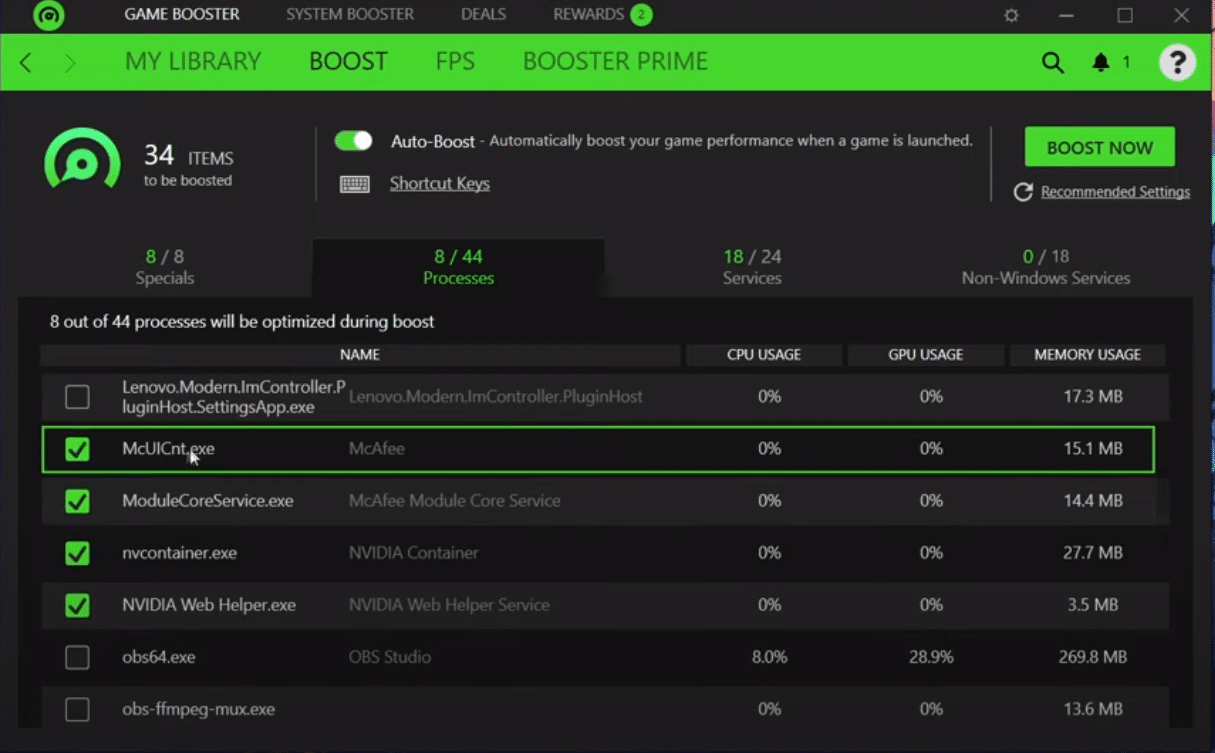Viewport: 1215px width, 753px height.
Task: Enable boosting for obs64.exe
Action: (77, 657)
